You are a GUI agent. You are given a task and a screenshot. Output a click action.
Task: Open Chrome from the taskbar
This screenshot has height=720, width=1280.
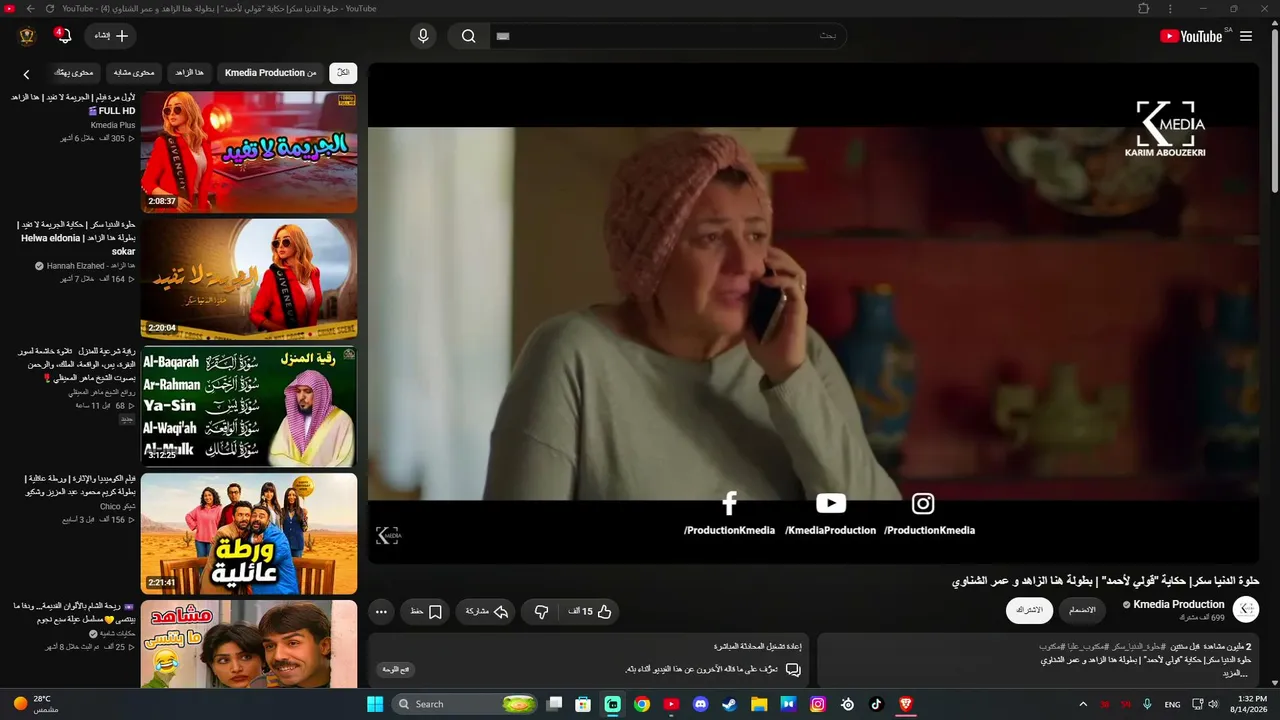(642, 704)
